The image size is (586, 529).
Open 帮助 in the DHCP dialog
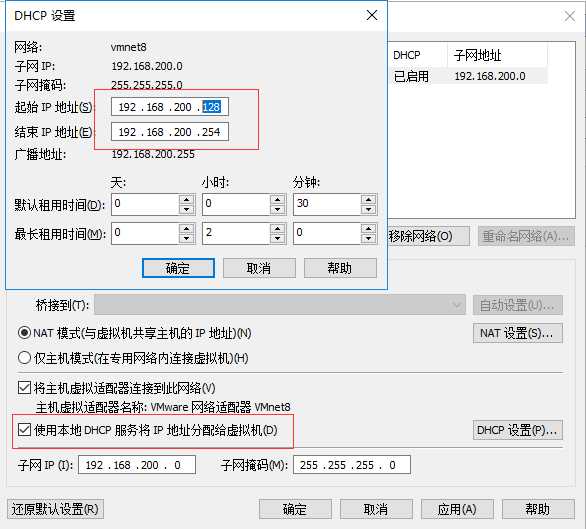tap(340, 268)
